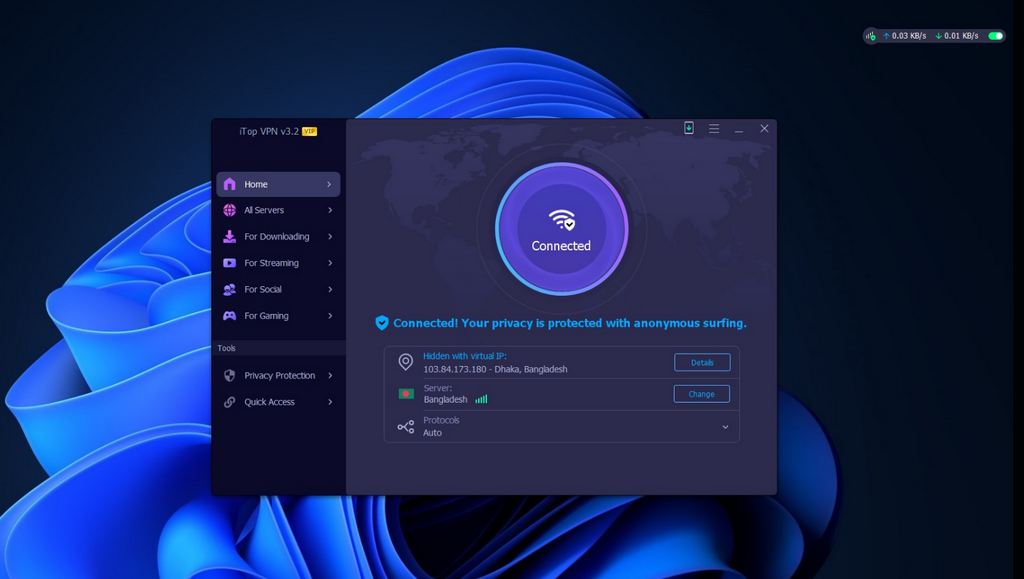The image size is (1024, 579).
Task: Click the green signal strength bars
Action: coord(481,399)
